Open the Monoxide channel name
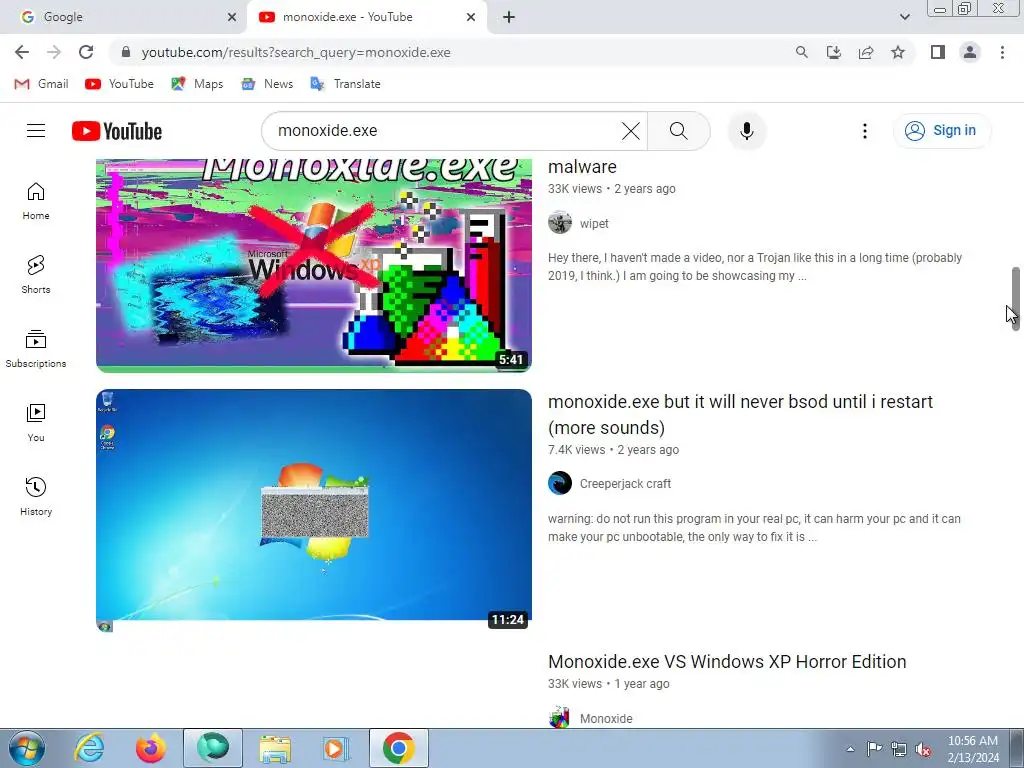Image resolution: width=1024 pixels, height=768 pixels. (605, 718)
